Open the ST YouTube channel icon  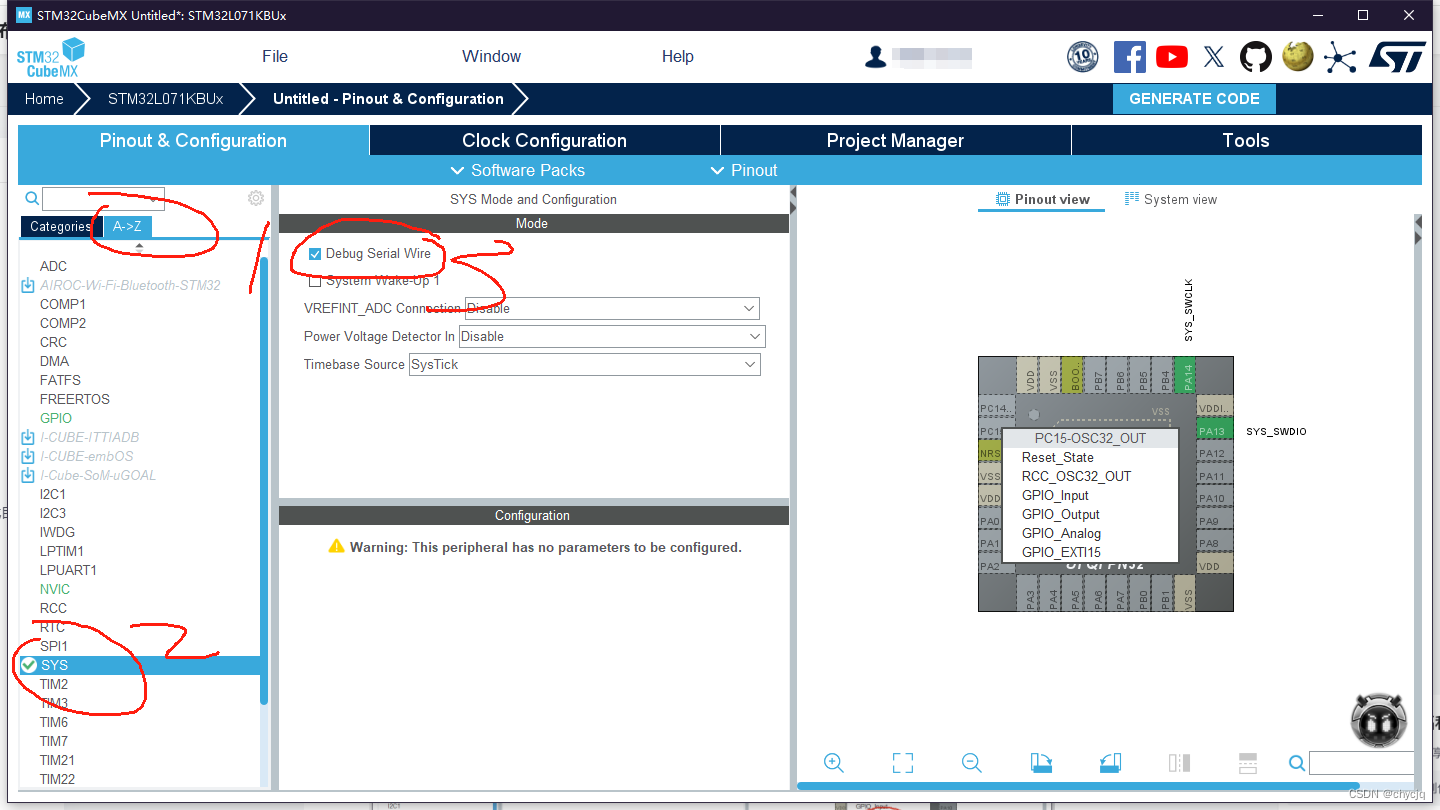coord(1172,57)
